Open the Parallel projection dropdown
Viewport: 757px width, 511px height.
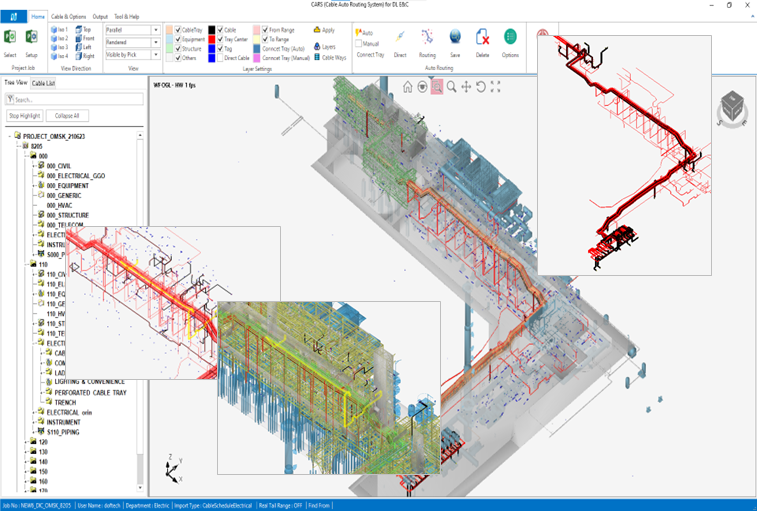156,30
